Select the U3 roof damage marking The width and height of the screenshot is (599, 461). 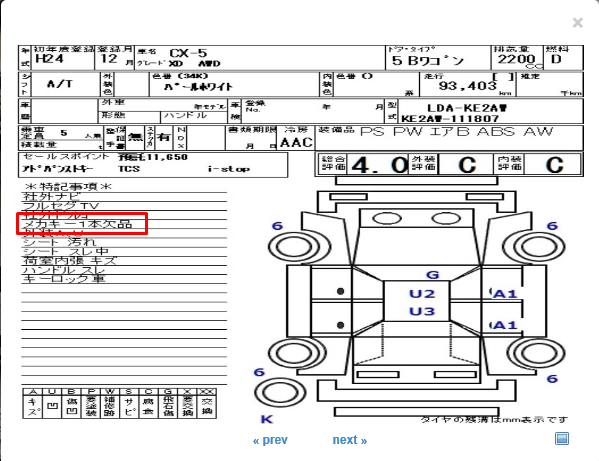pos(422,311)
